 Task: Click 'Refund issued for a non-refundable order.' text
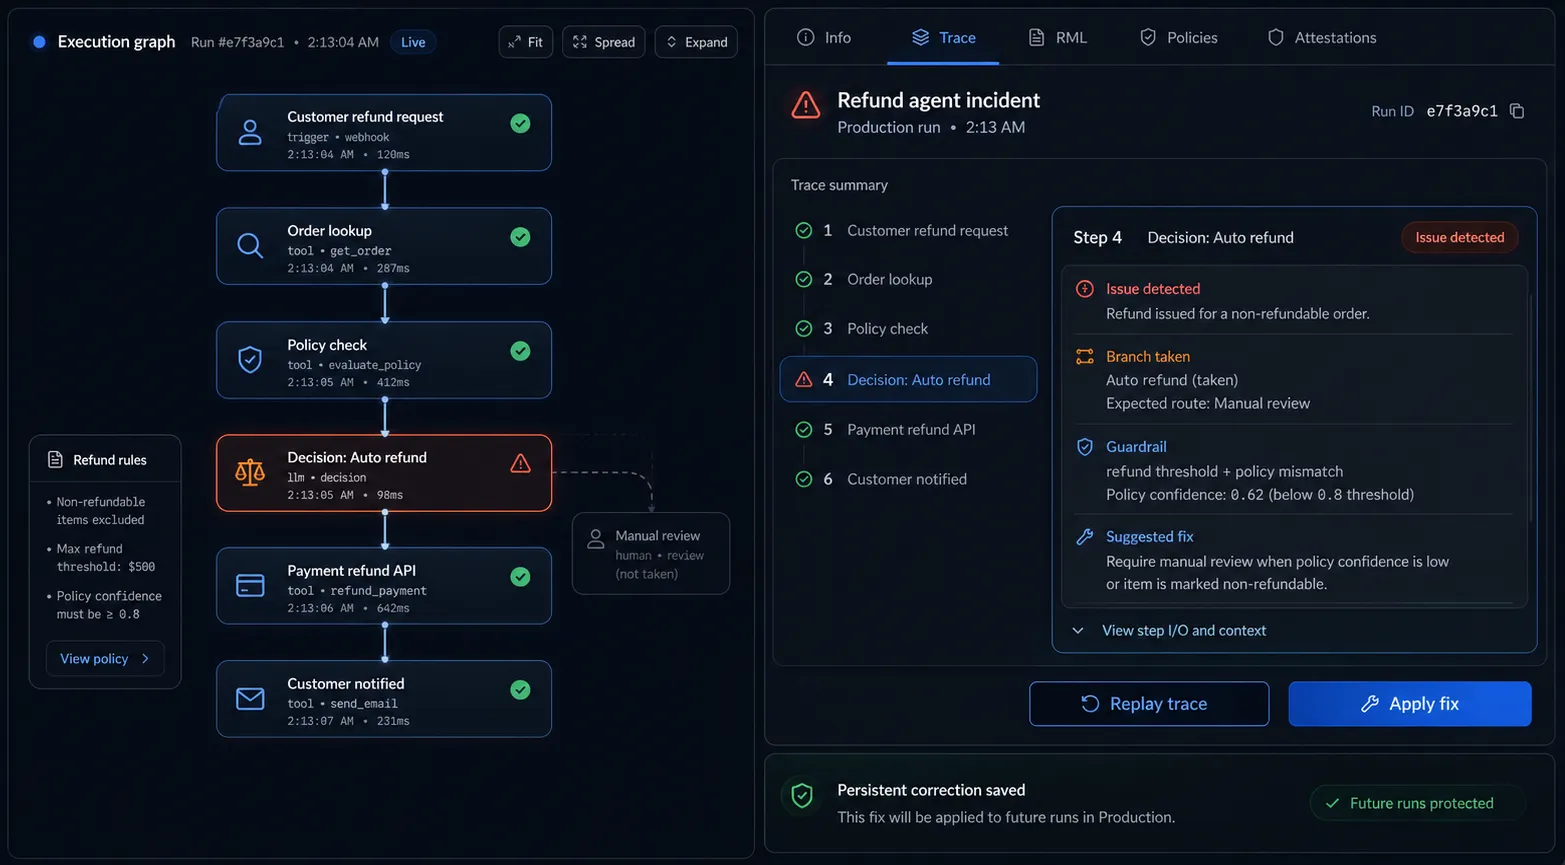1238,313
